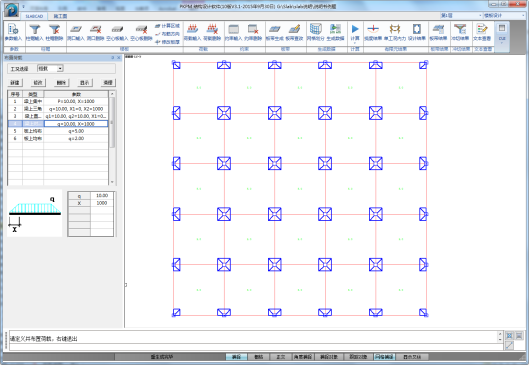Click the load list scrollbar down arrow
The height and width of the screenshot is (365, 530).
(x=112, y=182)
